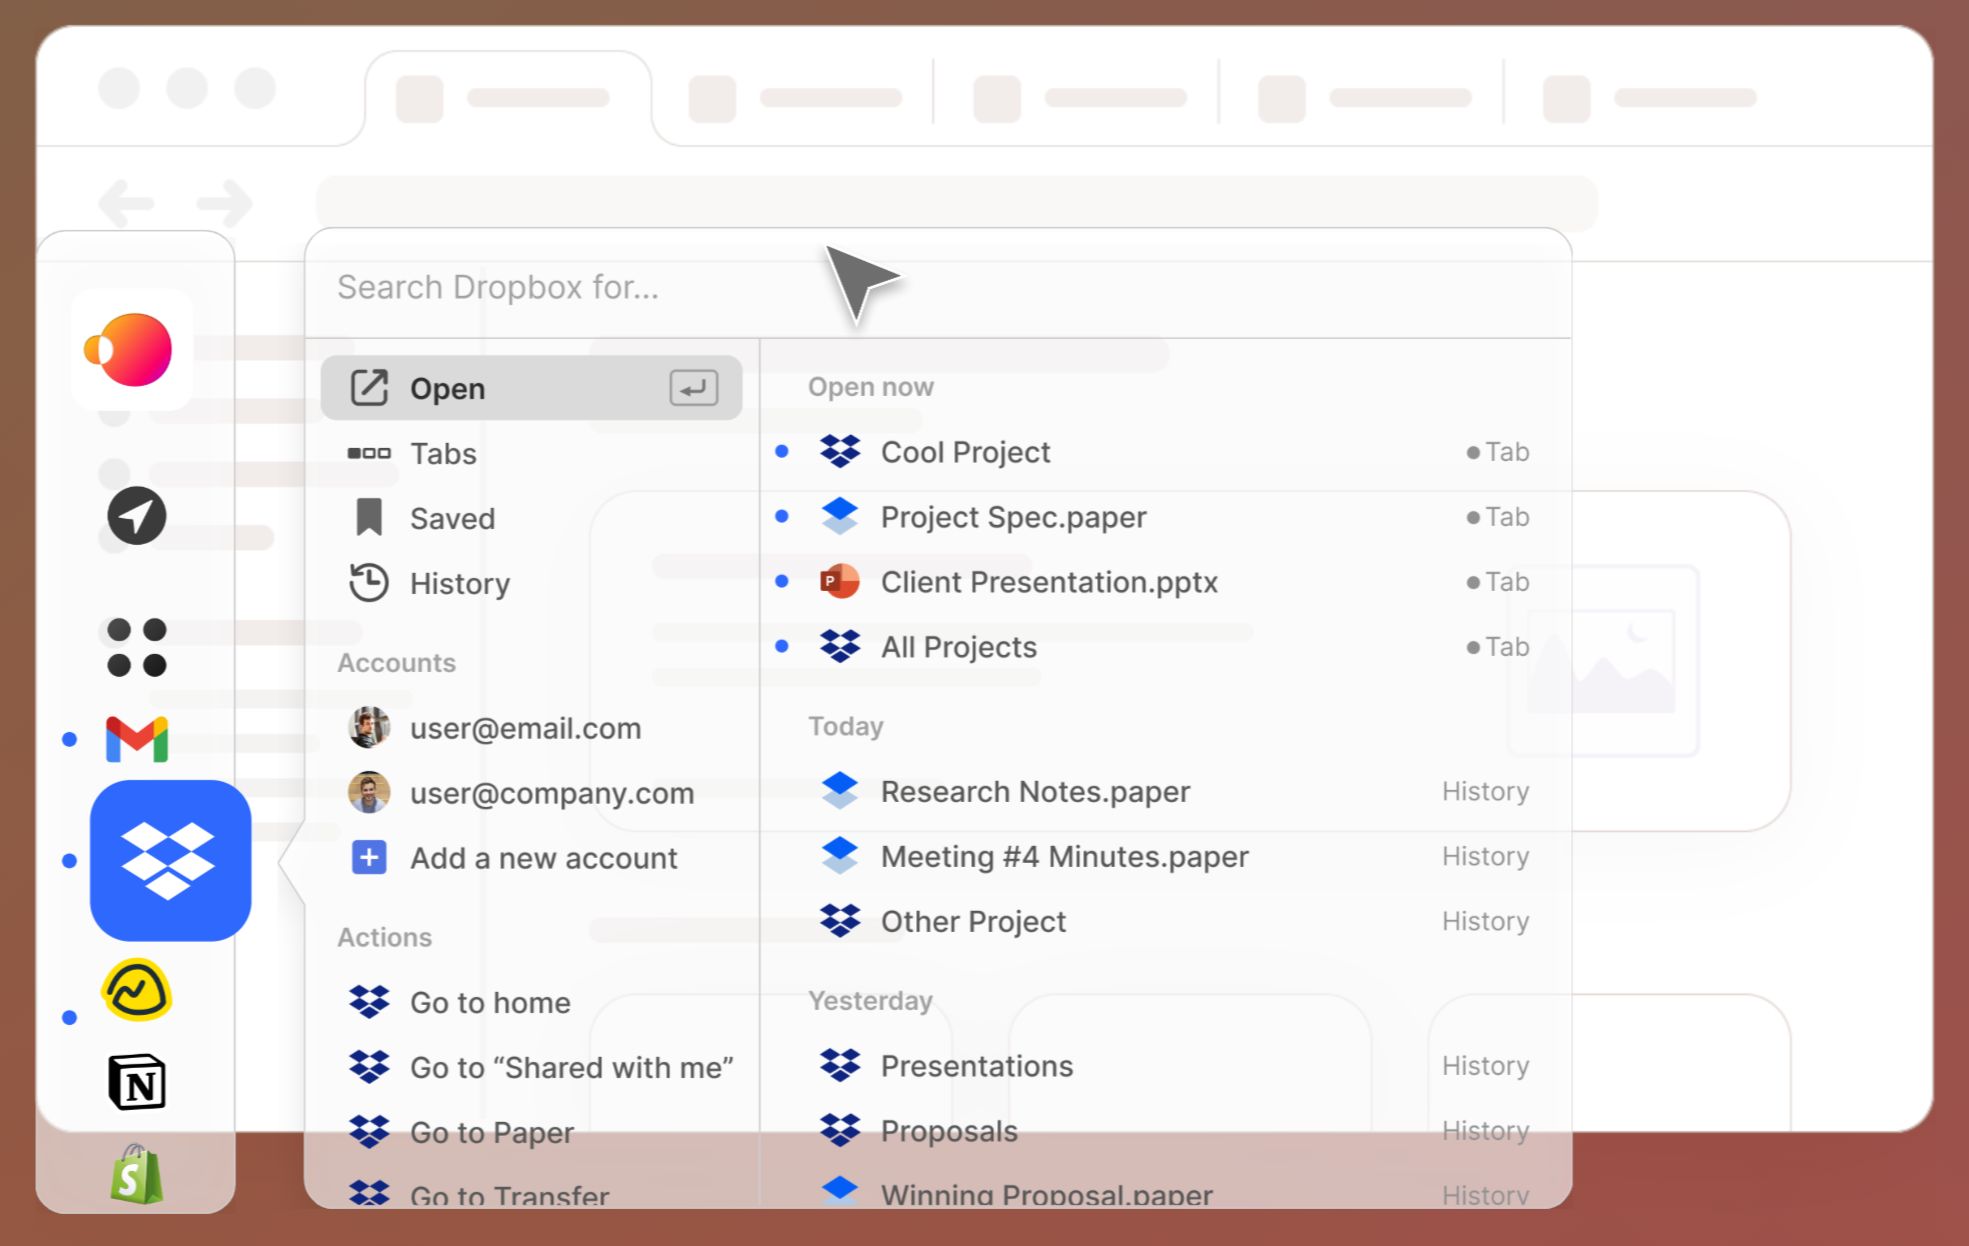1969x1246 pixels.
Task: Select the Go to Paper action
Action: click(491, 1131)
